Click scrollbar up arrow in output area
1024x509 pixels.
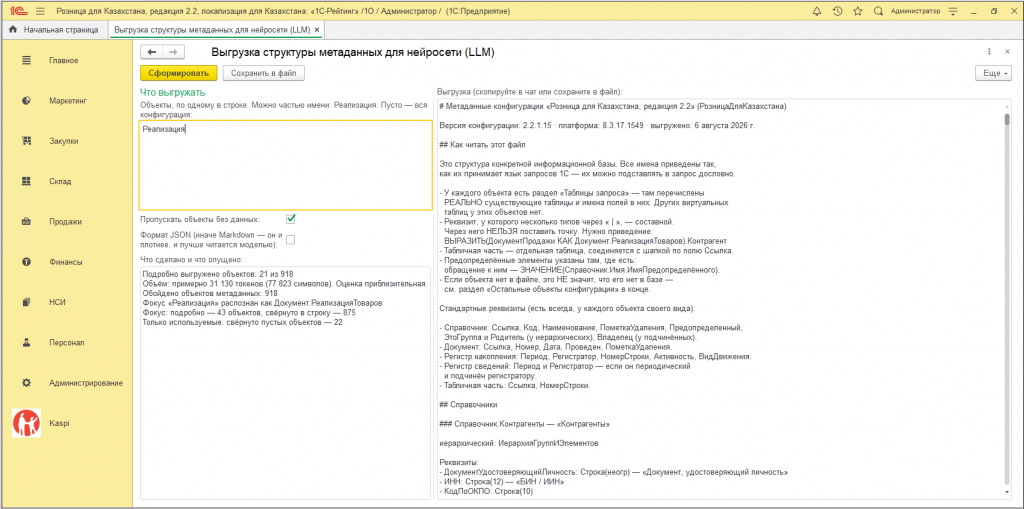[x=1007, y=105]
